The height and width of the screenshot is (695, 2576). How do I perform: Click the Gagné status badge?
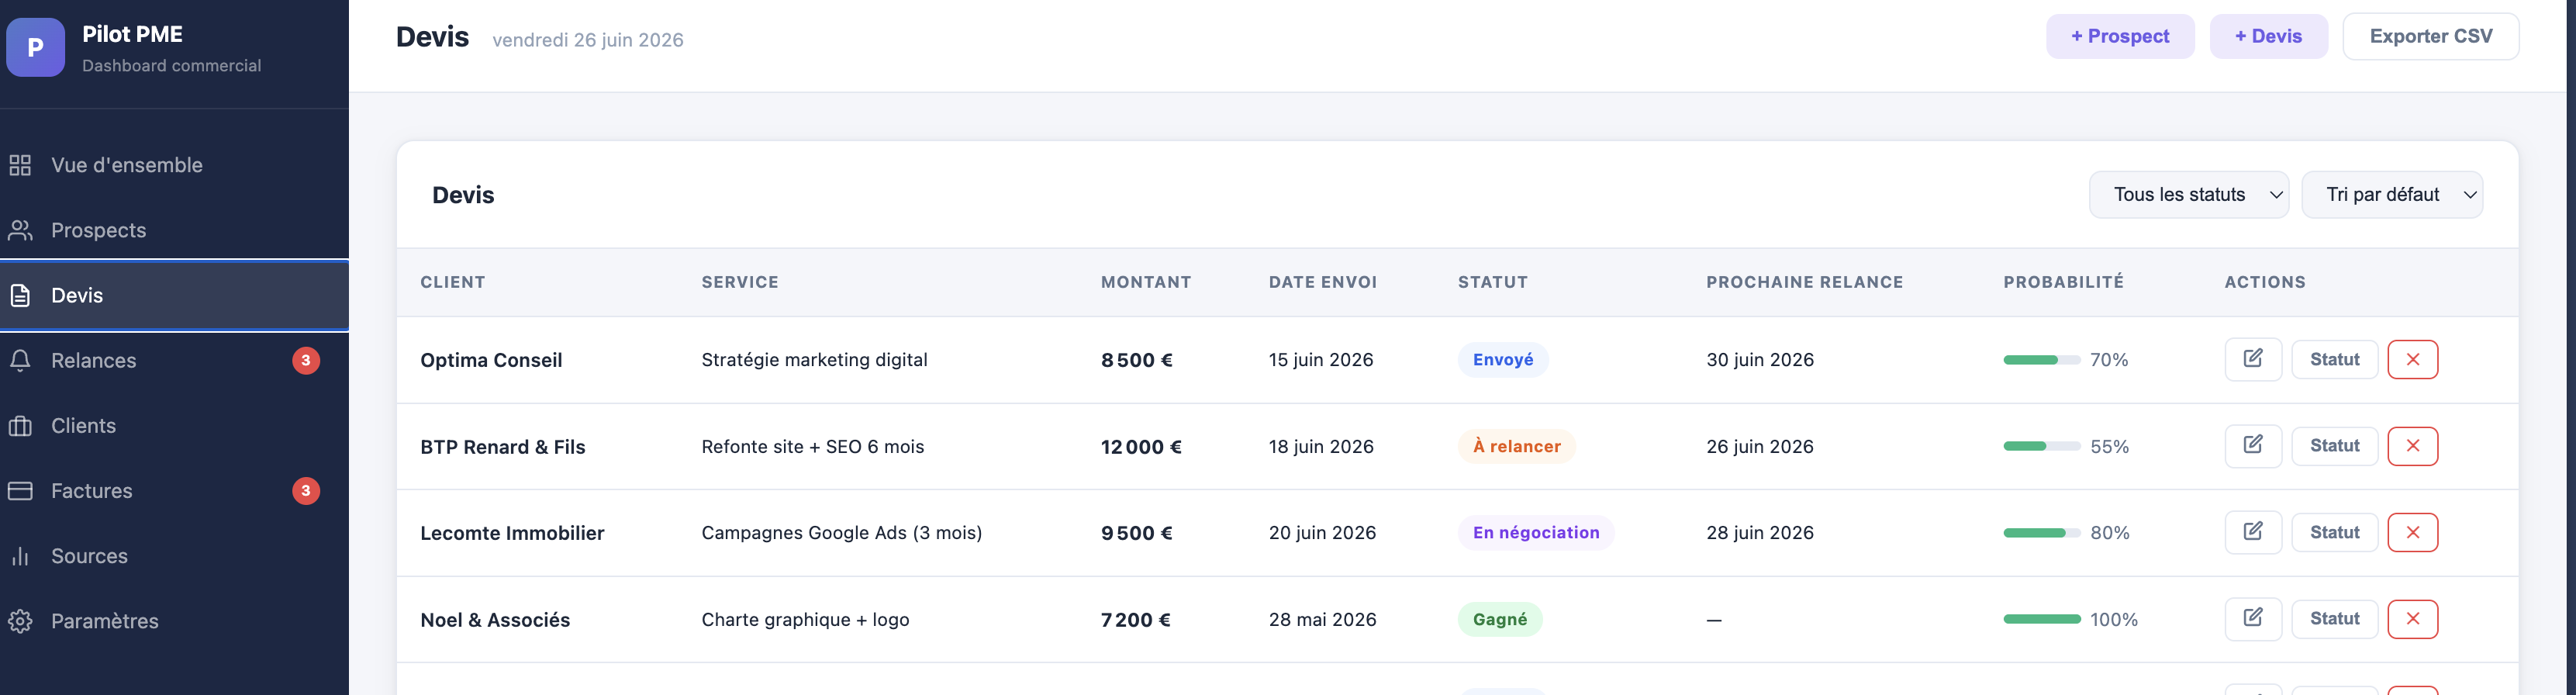click(x=1500, y=619)
